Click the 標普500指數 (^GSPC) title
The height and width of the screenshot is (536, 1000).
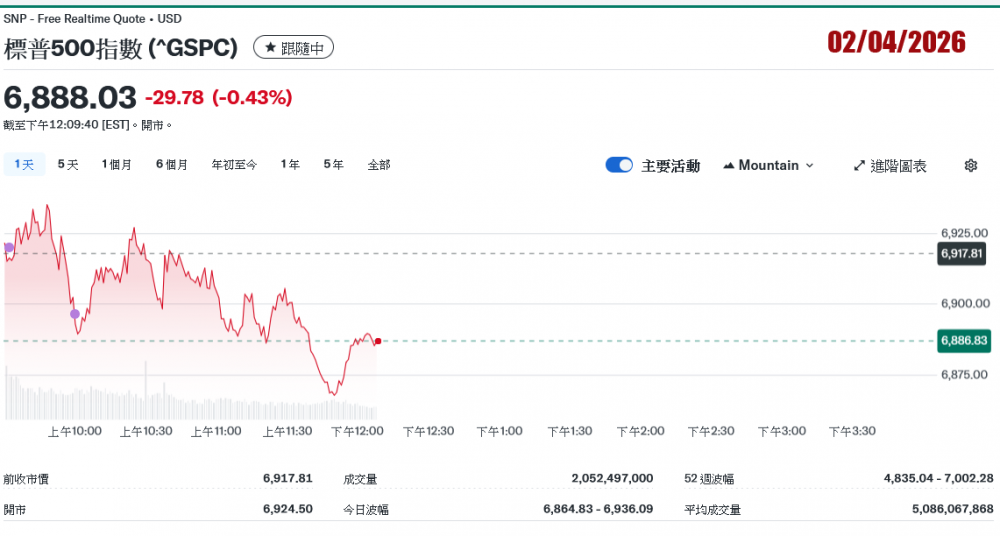tap(121, 47)
